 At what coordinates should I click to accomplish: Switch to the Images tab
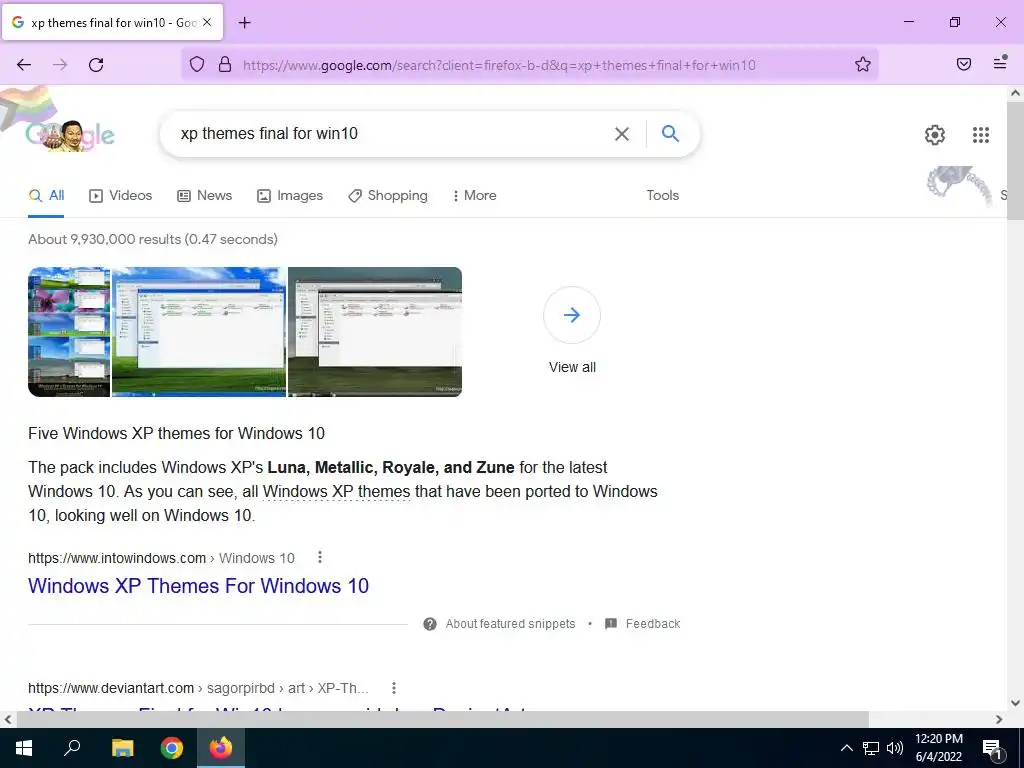point(290,195)
